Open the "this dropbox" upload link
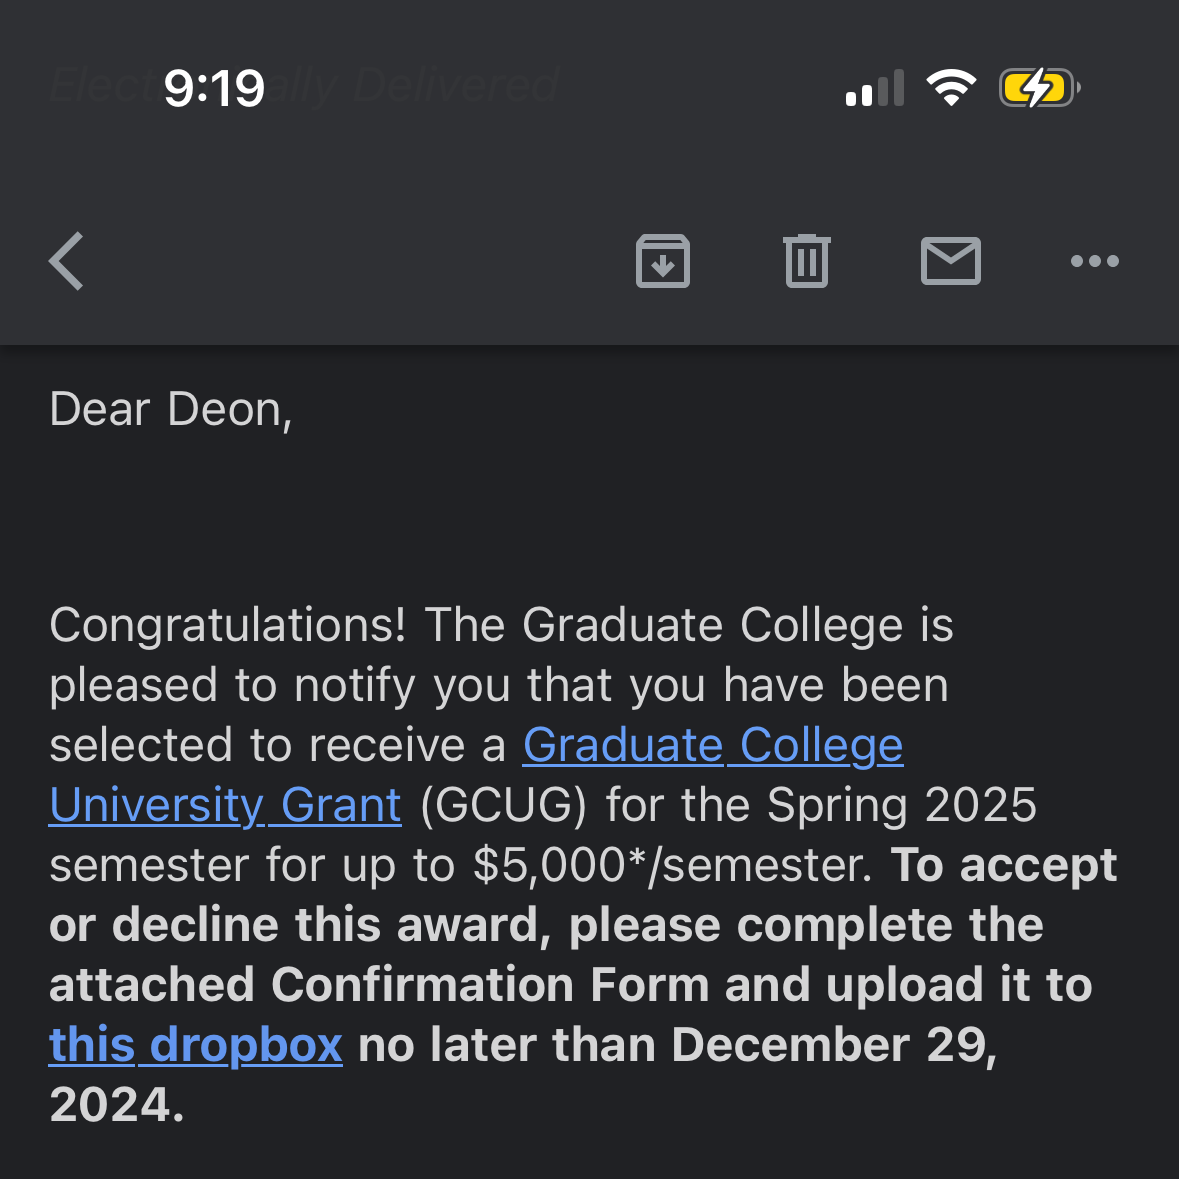The image size is (1179, 1179). [x=196, y=1045]
